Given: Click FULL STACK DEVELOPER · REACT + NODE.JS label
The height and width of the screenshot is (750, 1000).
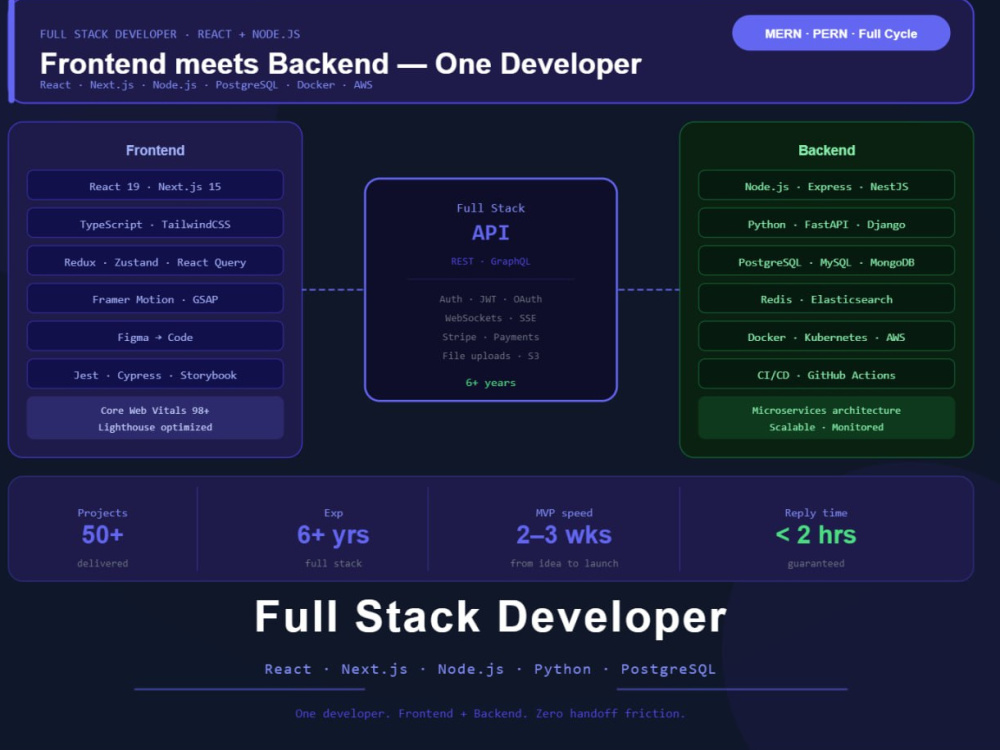Looking at the screenshot, I should click(170, 34).
